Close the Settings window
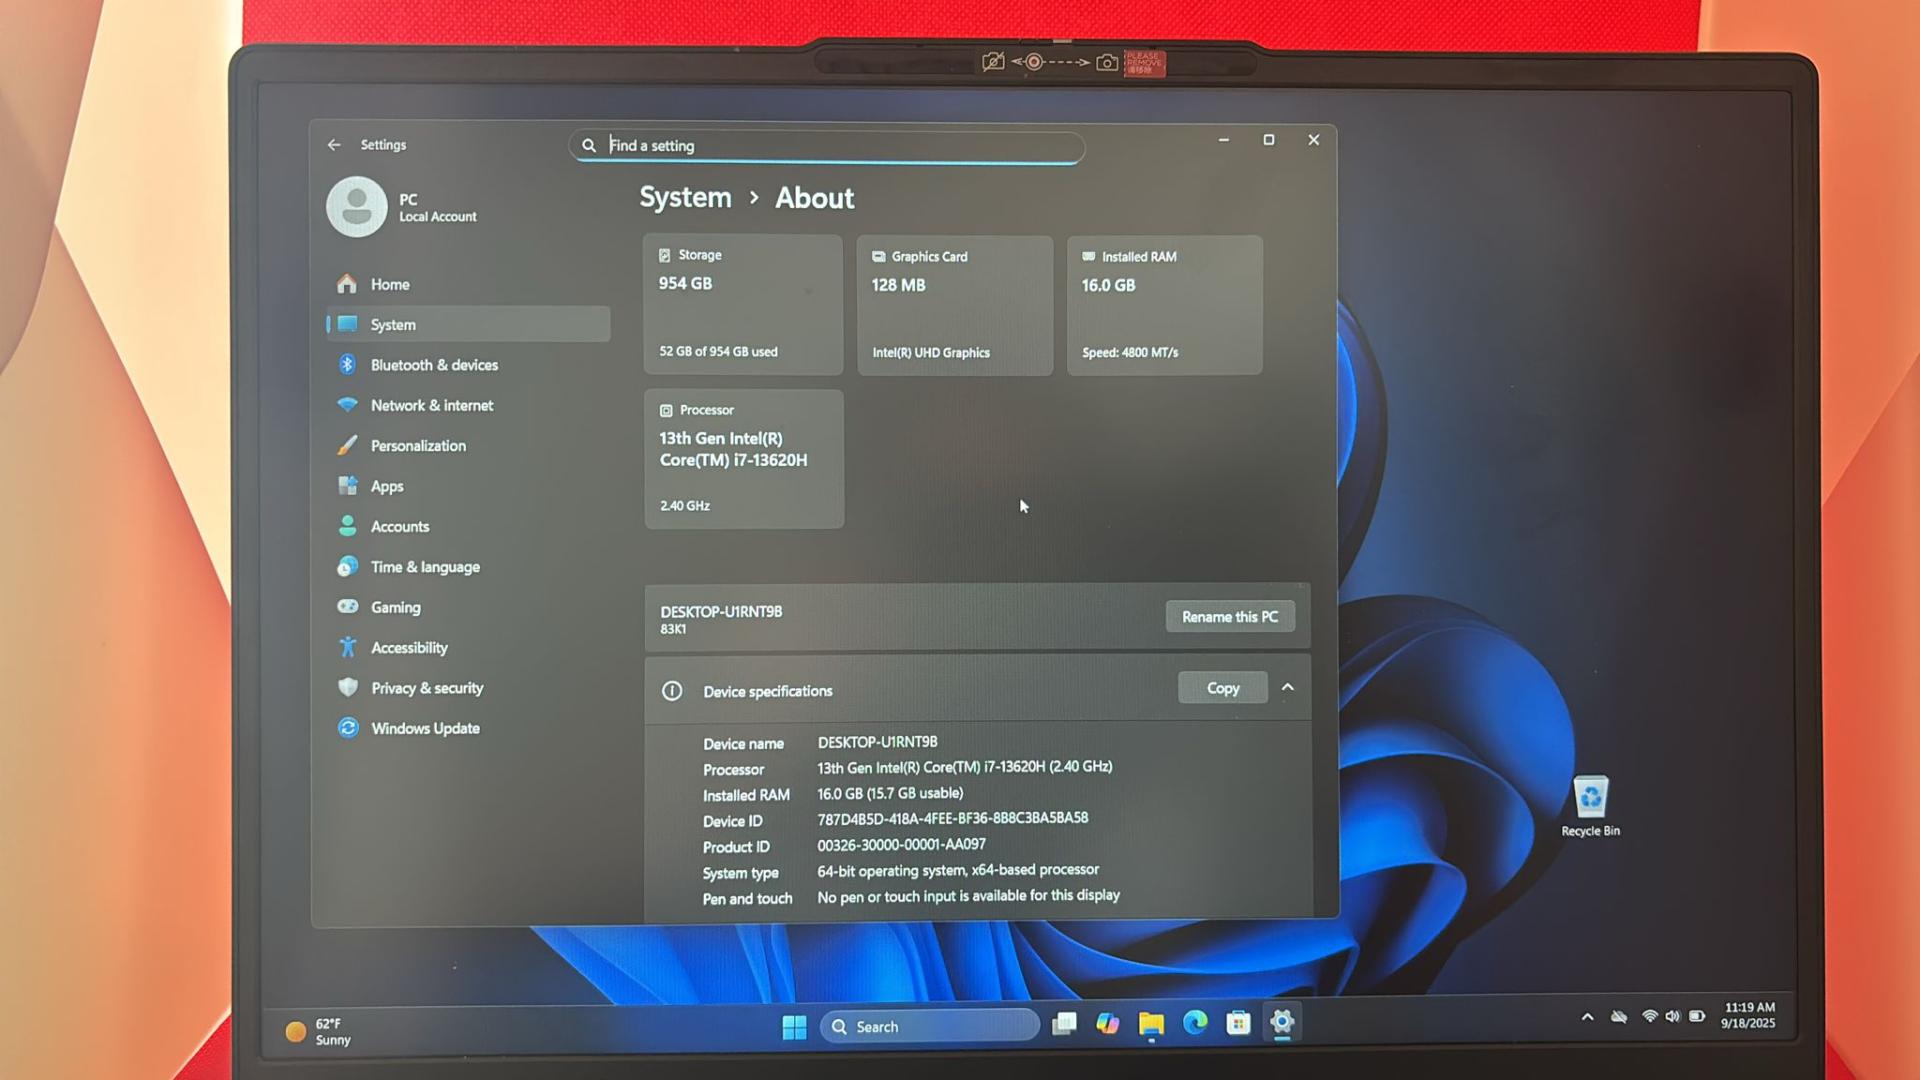1920x1080 pixels. click(x=1313, y=140)
